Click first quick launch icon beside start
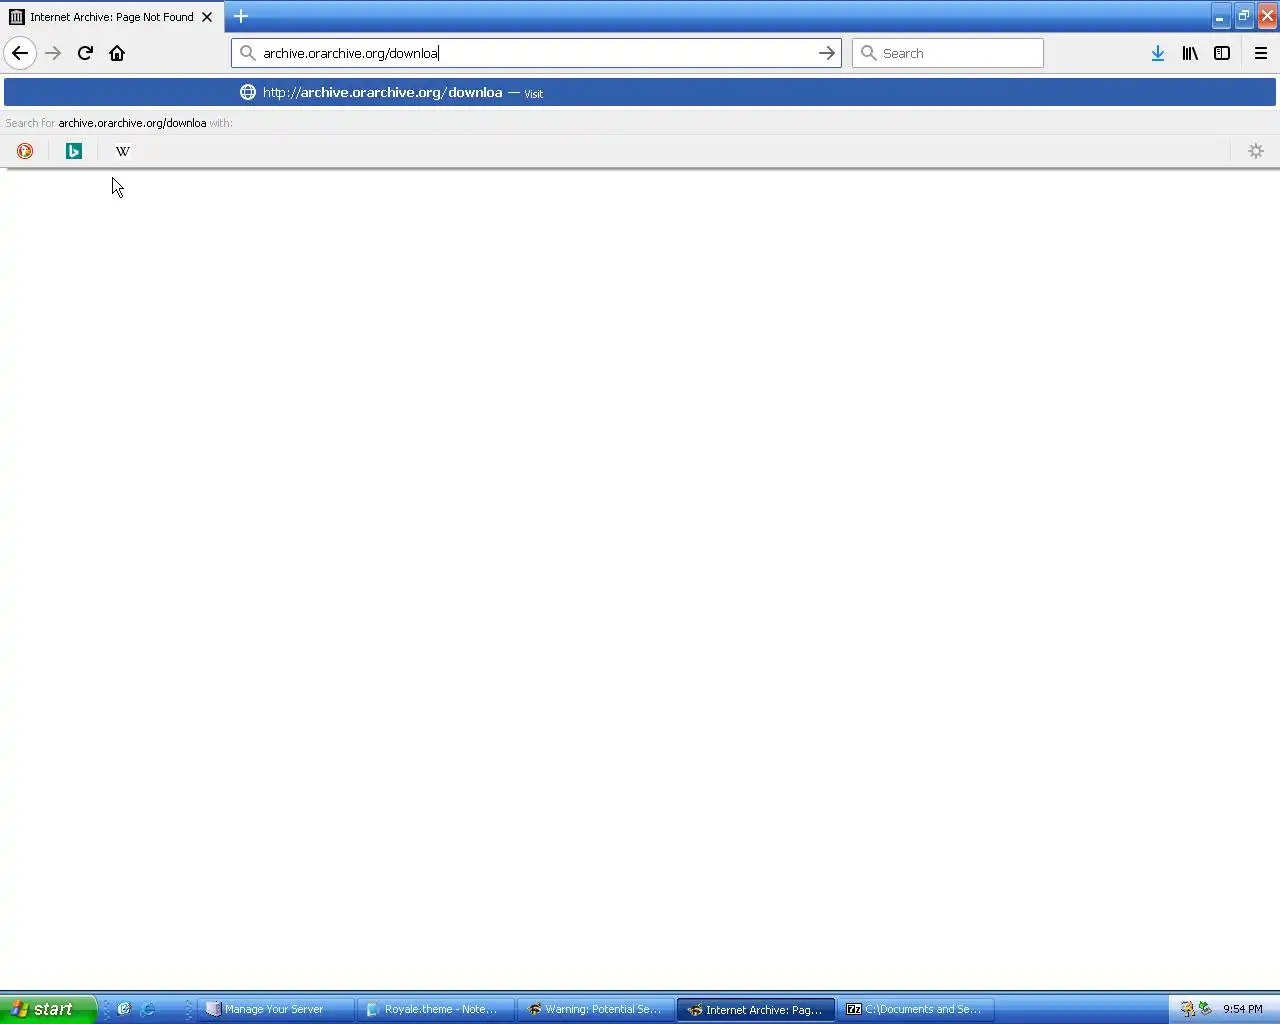1280x1024 pixels. pyautogui.click(x=124, y=1009)
